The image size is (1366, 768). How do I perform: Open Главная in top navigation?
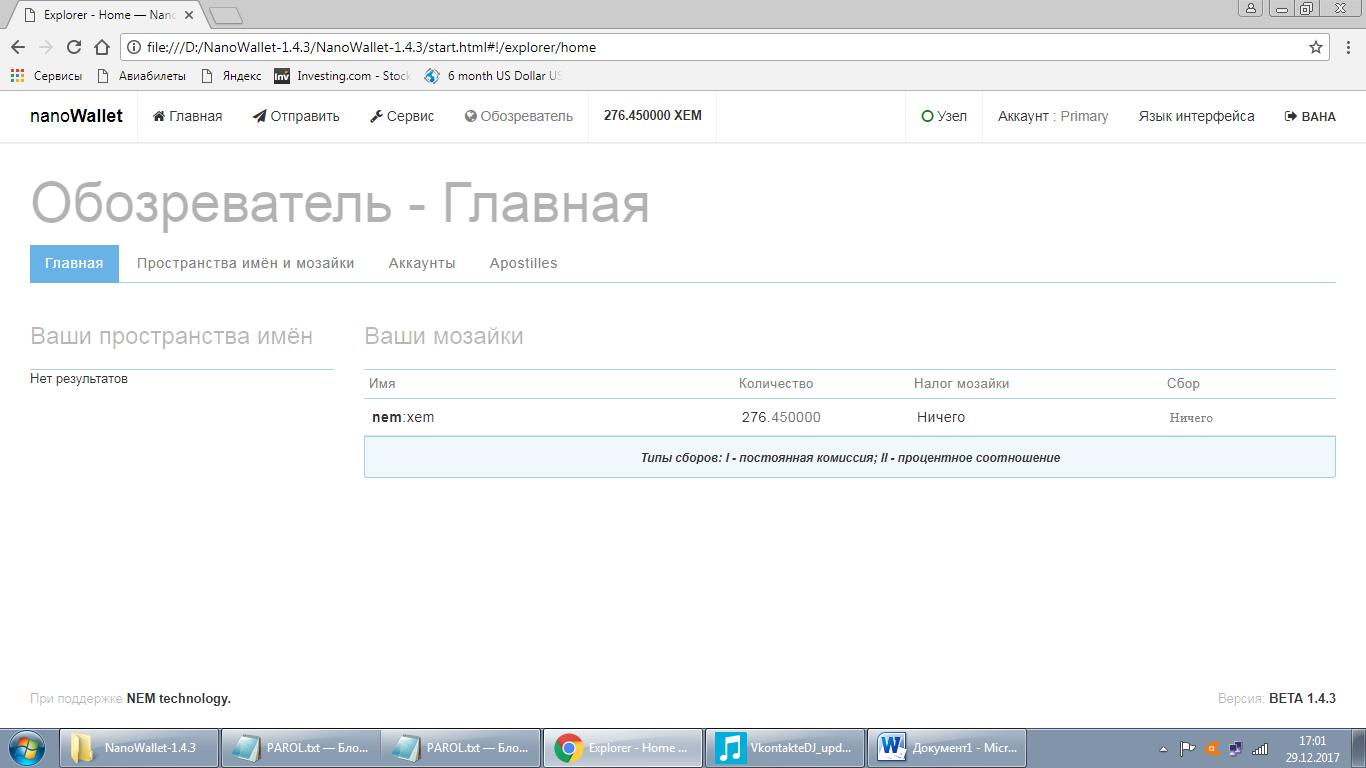pyautogui.click(x=187, y=116)
